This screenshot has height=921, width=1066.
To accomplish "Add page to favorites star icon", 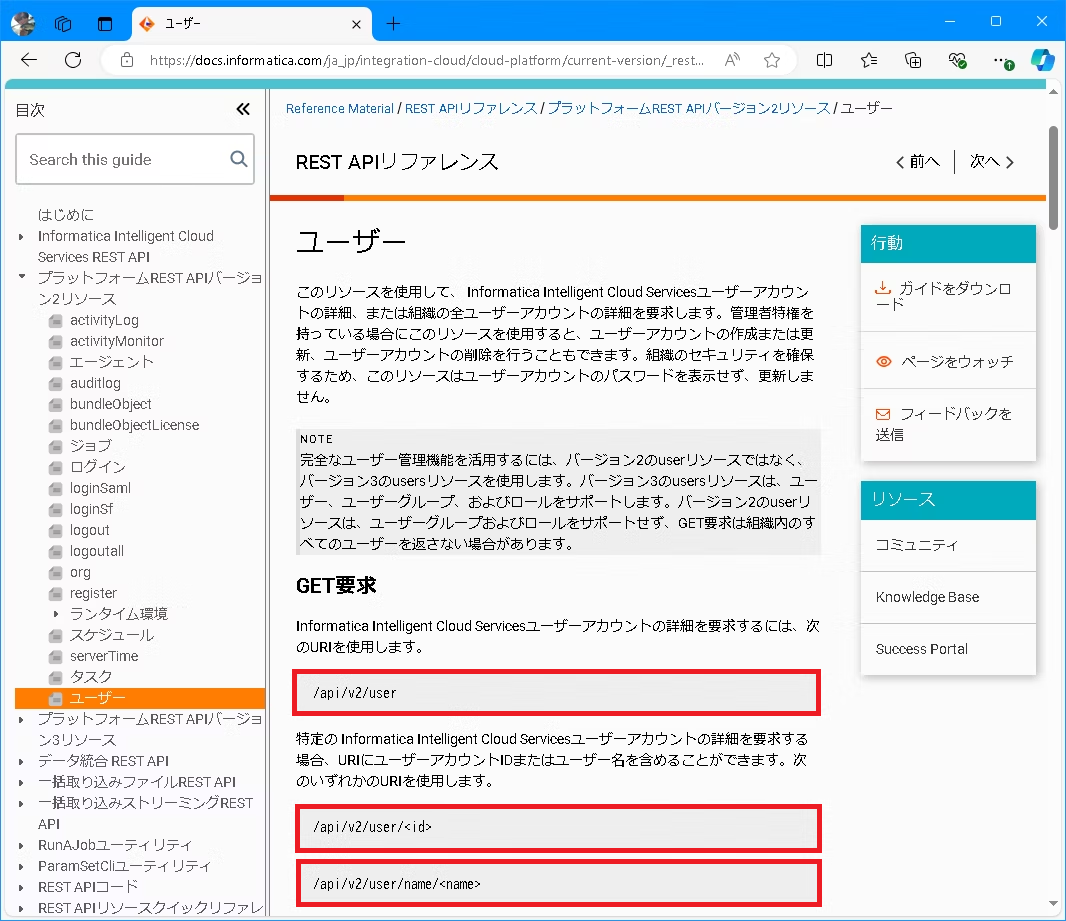I will 772,60.
